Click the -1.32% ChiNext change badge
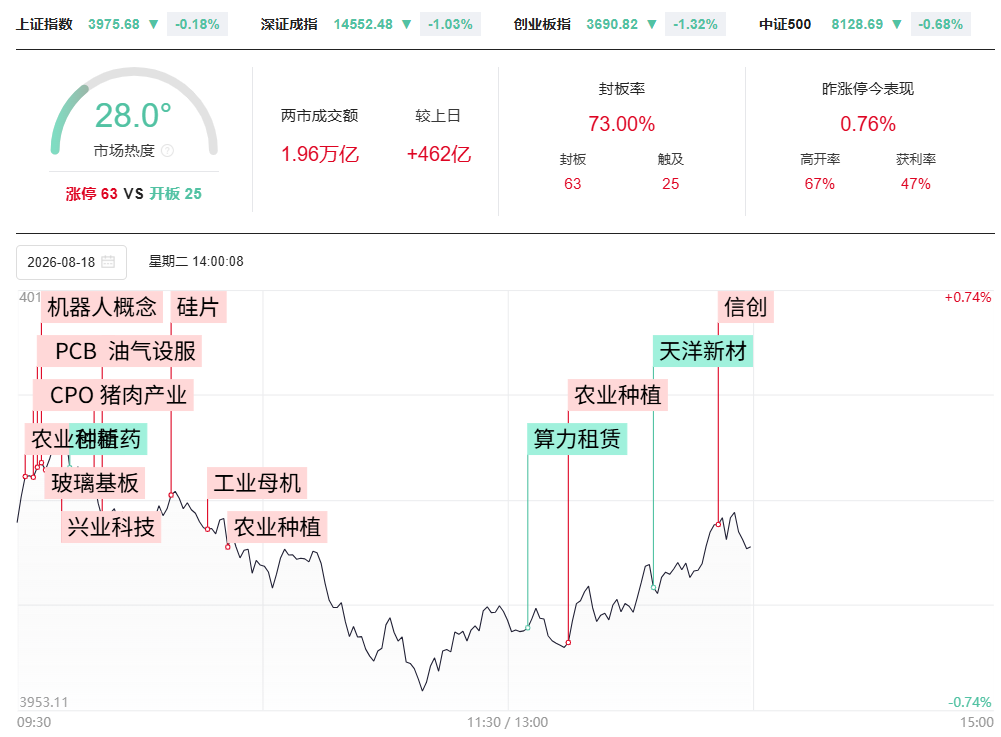The width and height of the screenshot is (1001, 737). point(695,24)
